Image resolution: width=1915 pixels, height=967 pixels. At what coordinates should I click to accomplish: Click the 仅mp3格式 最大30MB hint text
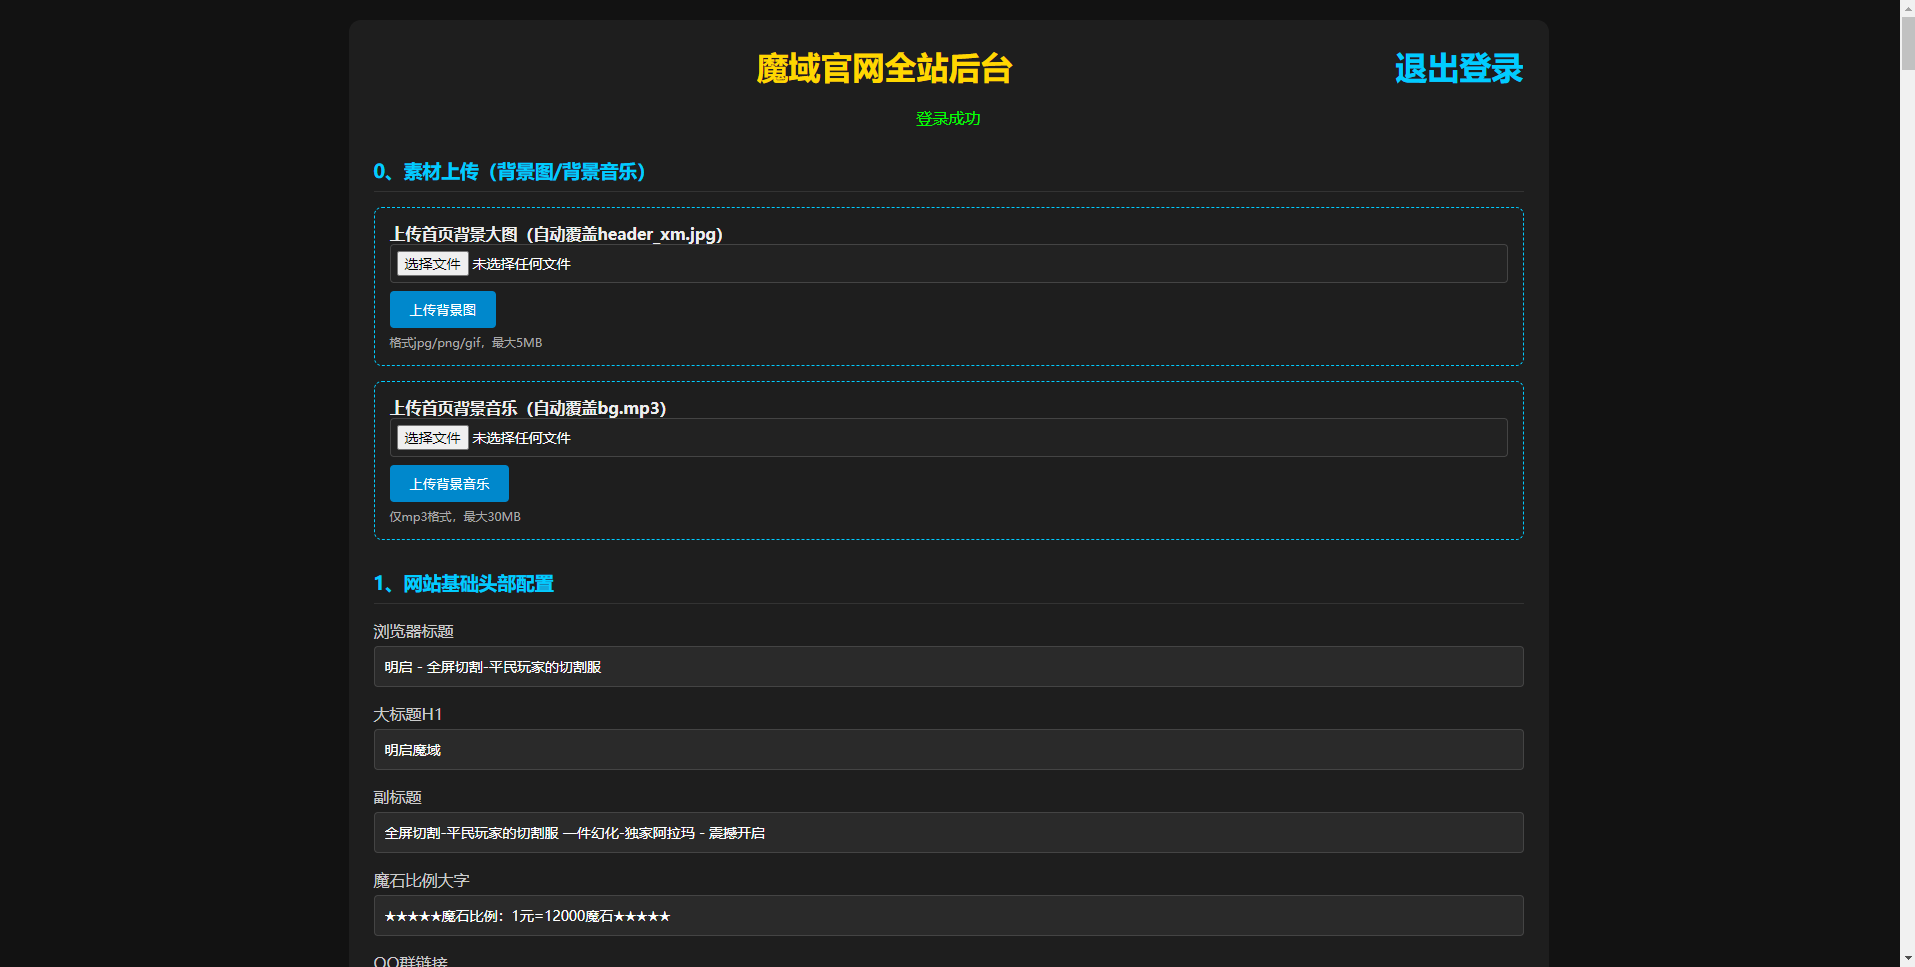[x=455, y=517]
